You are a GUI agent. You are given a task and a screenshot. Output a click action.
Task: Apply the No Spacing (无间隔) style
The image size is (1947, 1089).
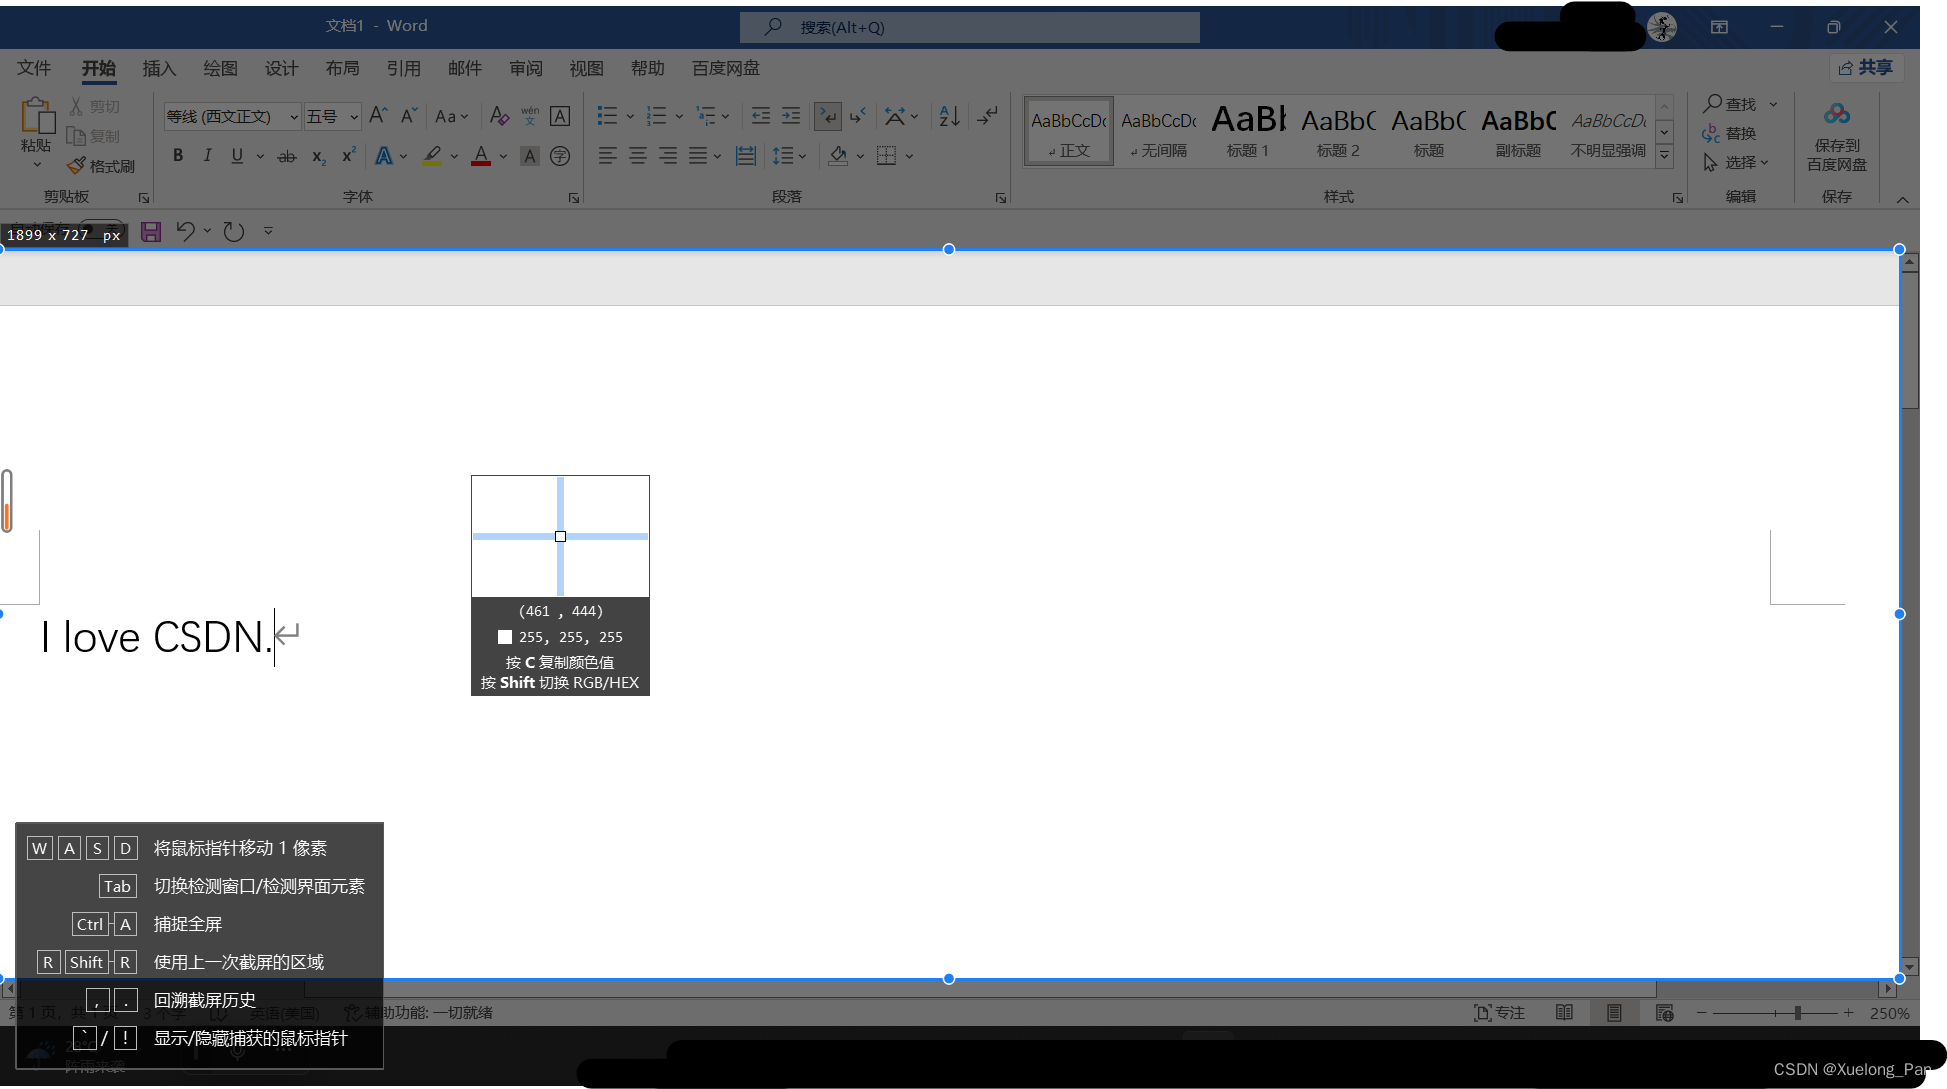[1158, 131]
